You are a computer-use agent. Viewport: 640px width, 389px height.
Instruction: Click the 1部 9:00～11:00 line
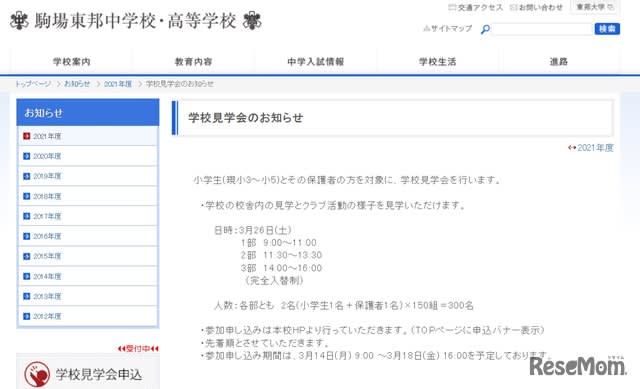[x=279, y=243]
